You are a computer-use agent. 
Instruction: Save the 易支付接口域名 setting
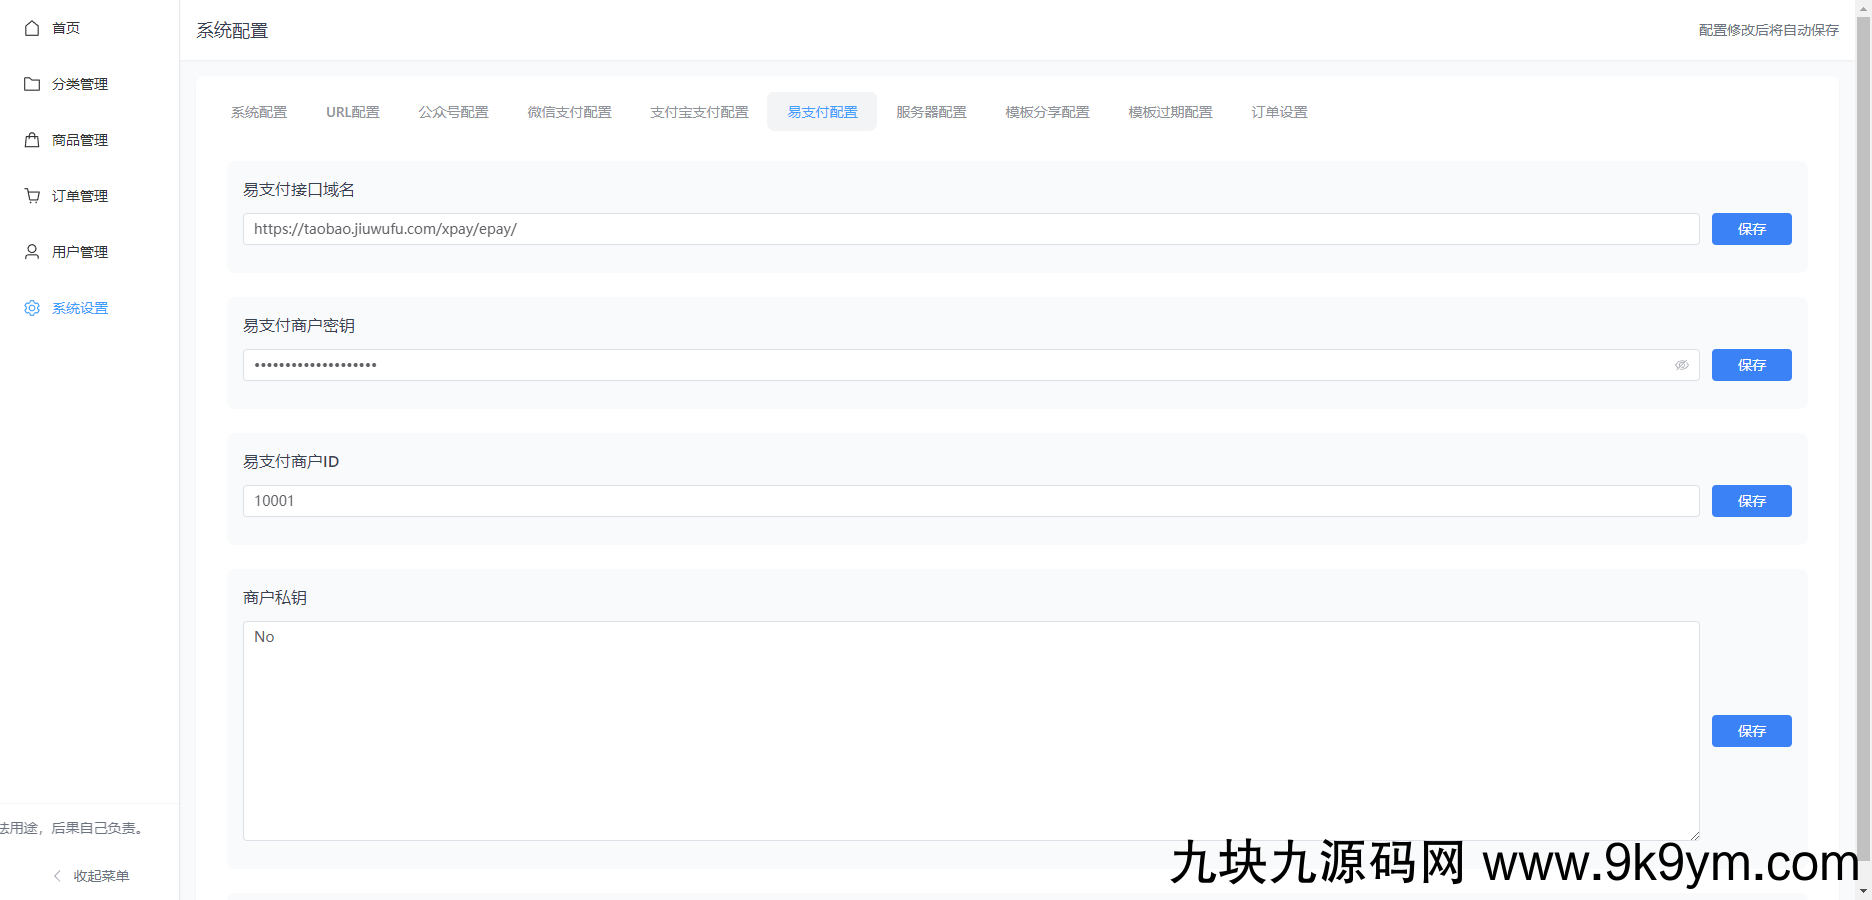(x=1751, y=229)
